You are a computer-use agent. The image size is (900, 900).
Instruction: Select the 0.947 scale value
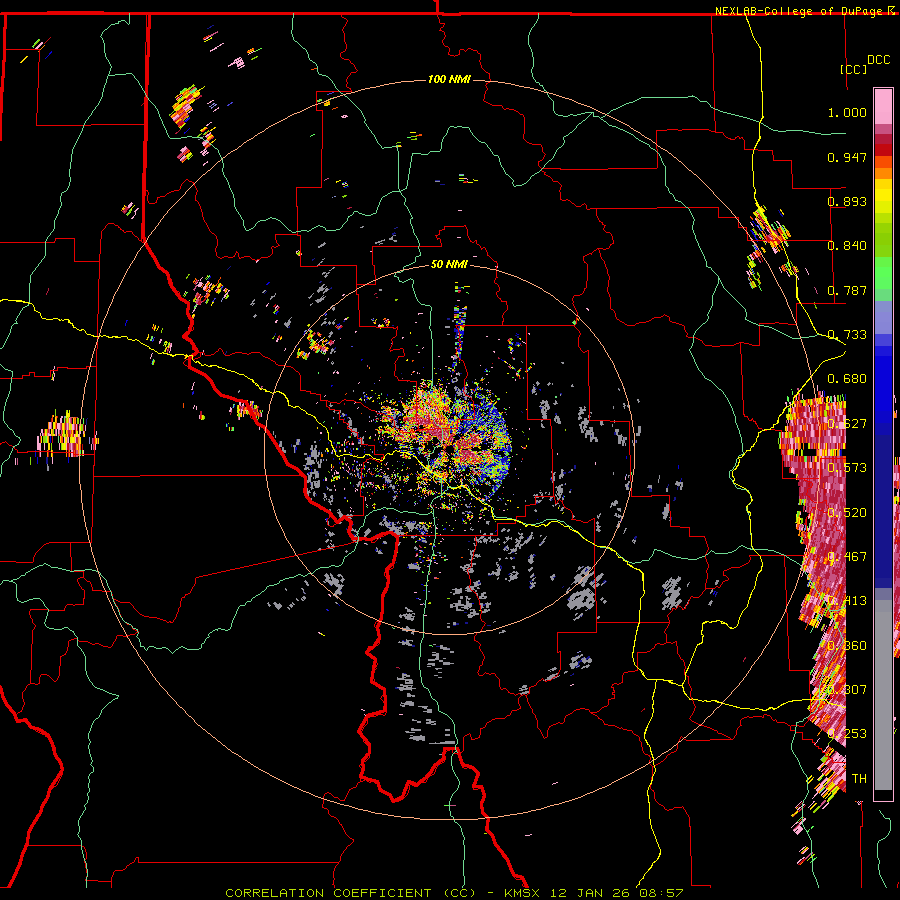pyautogui.click(x=847, y=157)
